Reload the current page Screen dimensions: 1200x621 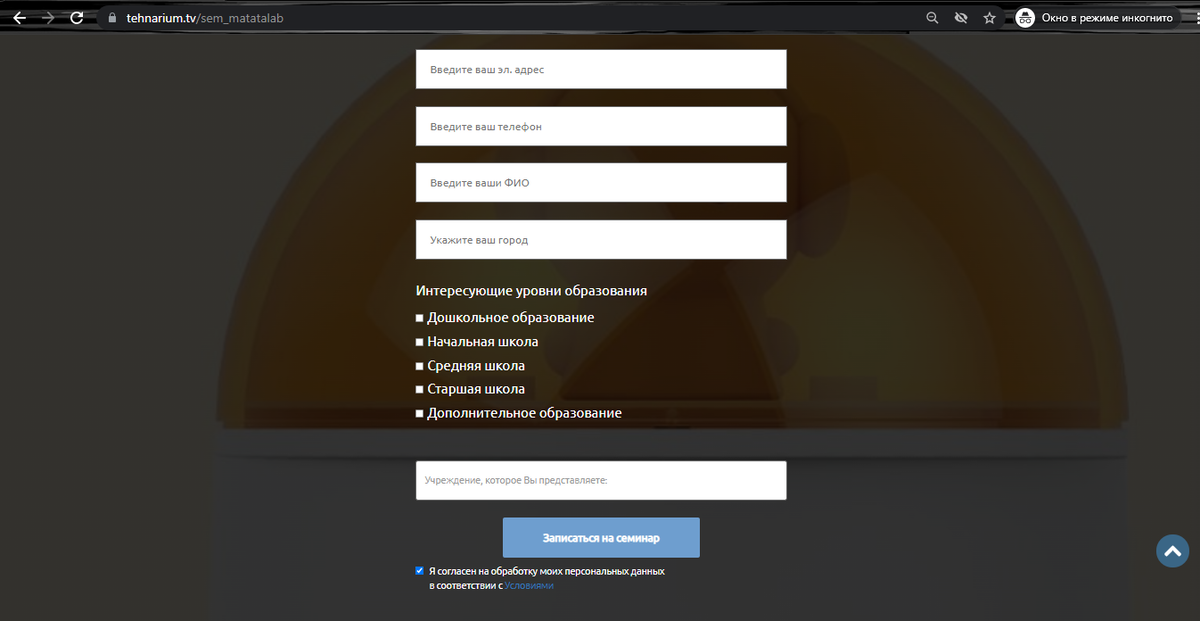point(77,18)
